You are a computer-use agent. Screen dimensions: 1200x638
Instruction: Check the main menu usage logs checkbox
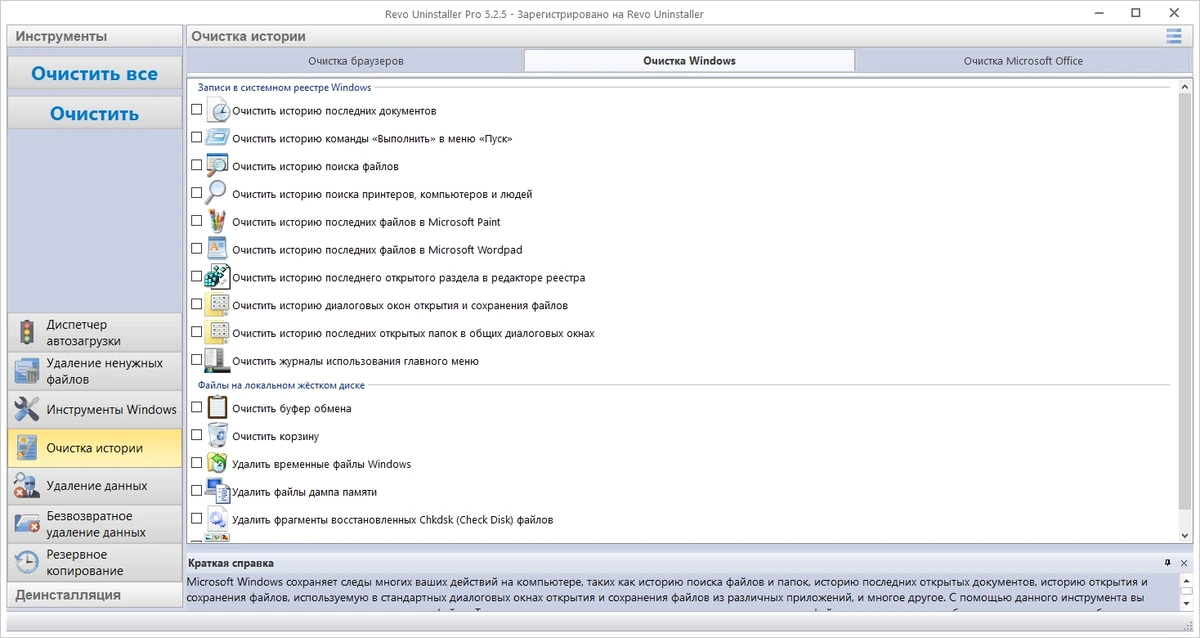coord(196,361)
